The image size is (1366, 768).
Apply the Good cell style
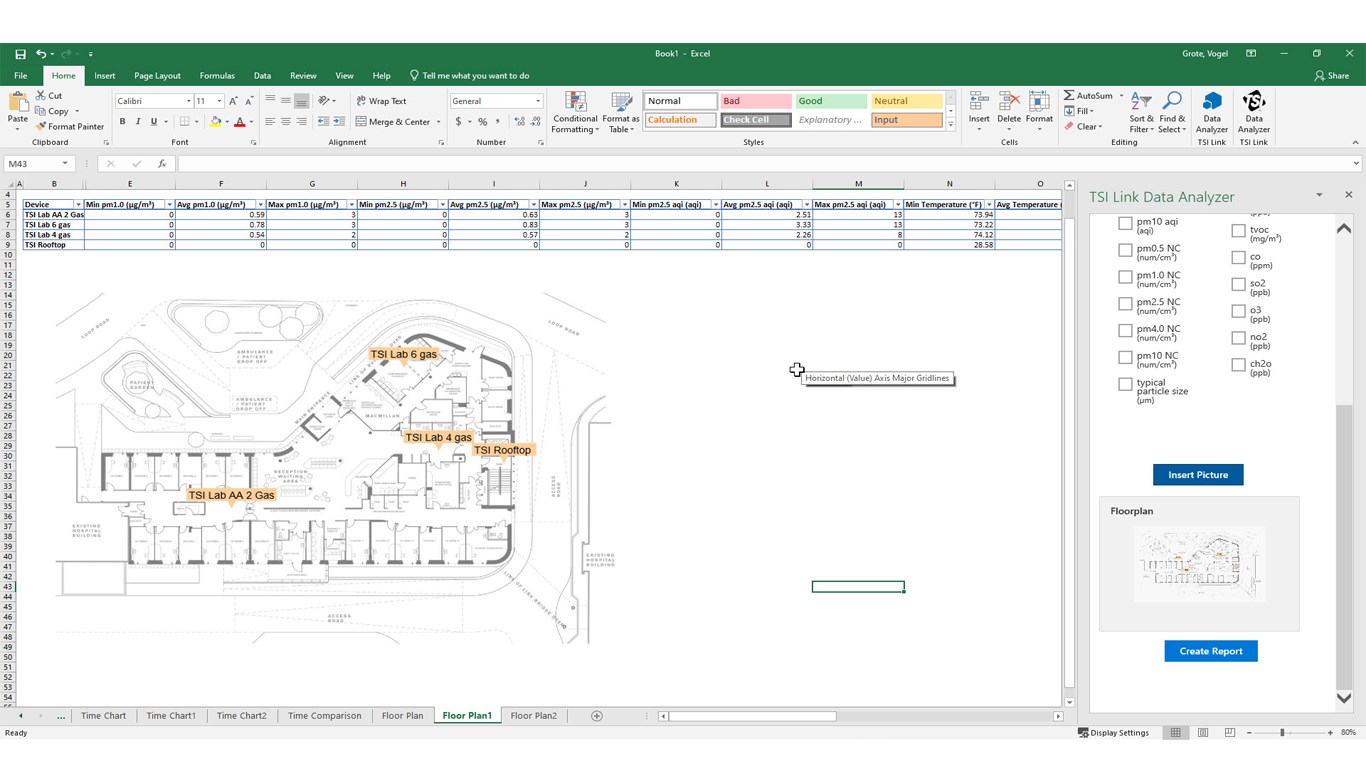coord(831,101)
